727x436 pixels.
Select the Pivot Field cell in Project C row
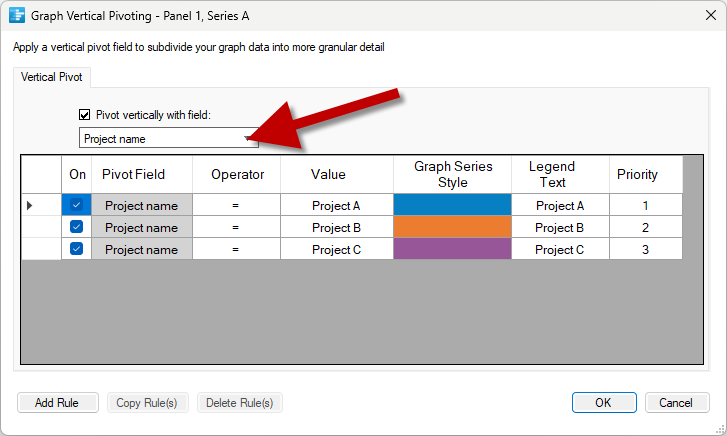pyautogui.click(x=142, y=249)
